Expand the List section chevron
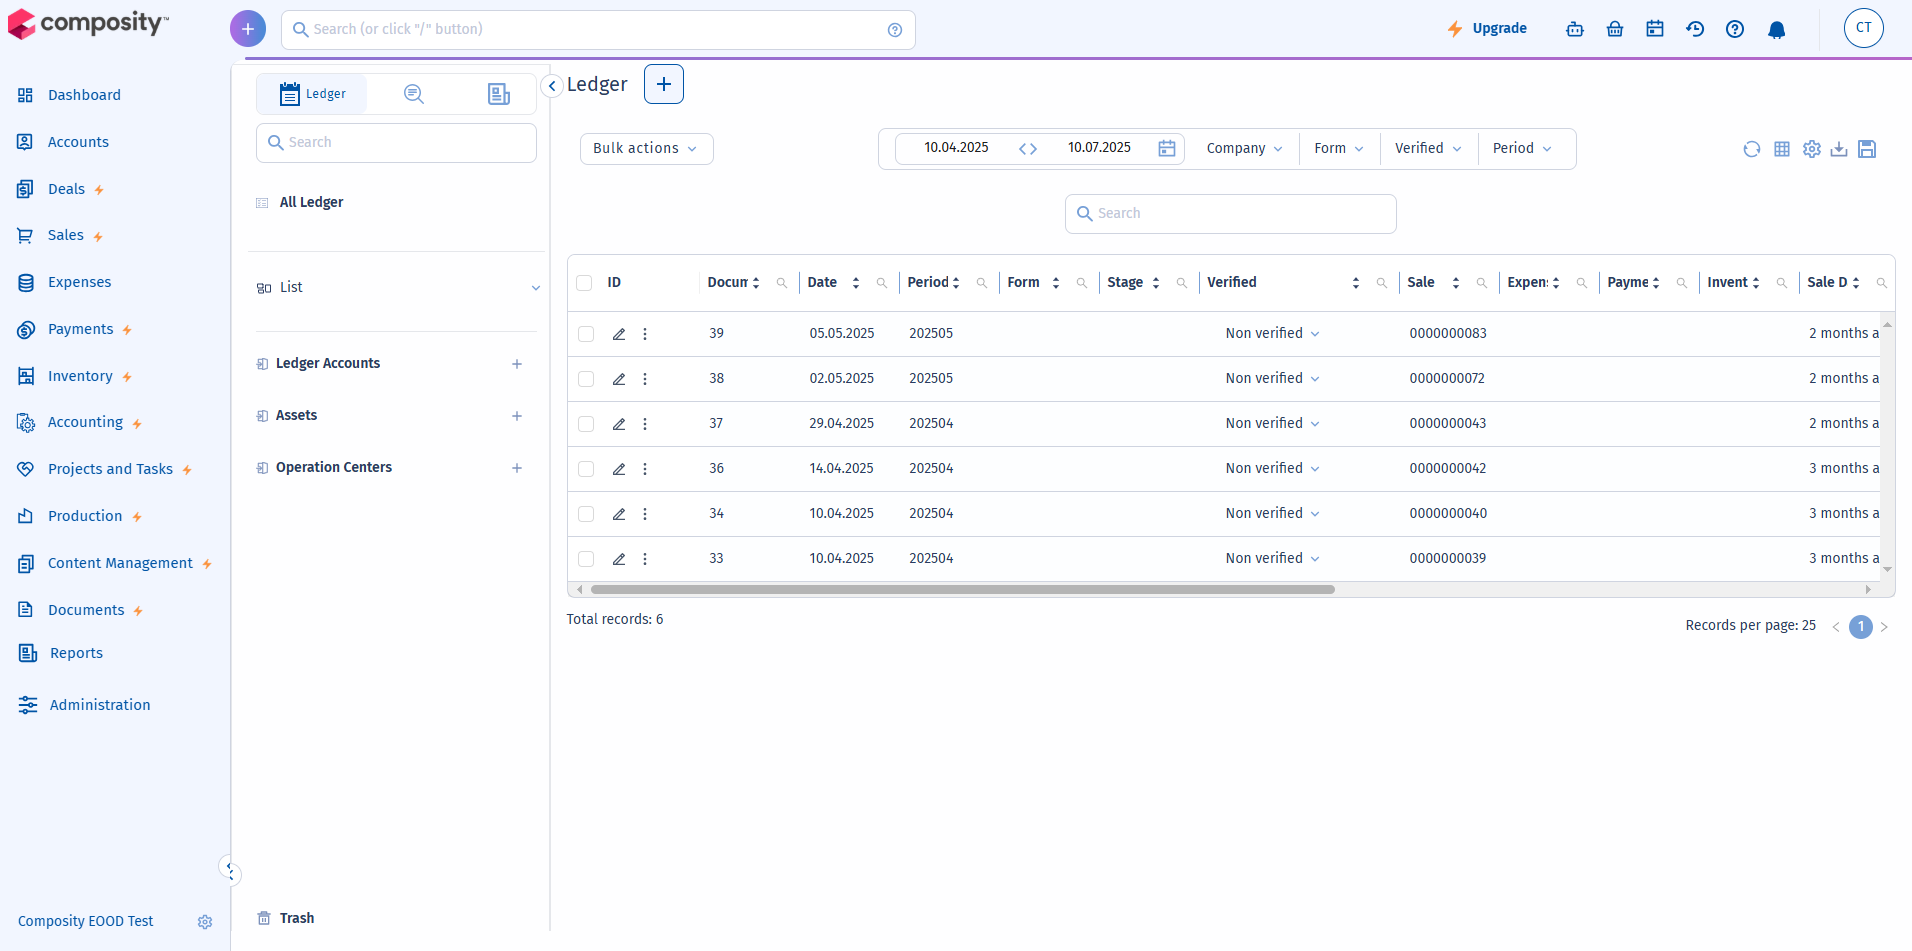Viewport: 1912px width, 951px height. click(x=536, y=288)
